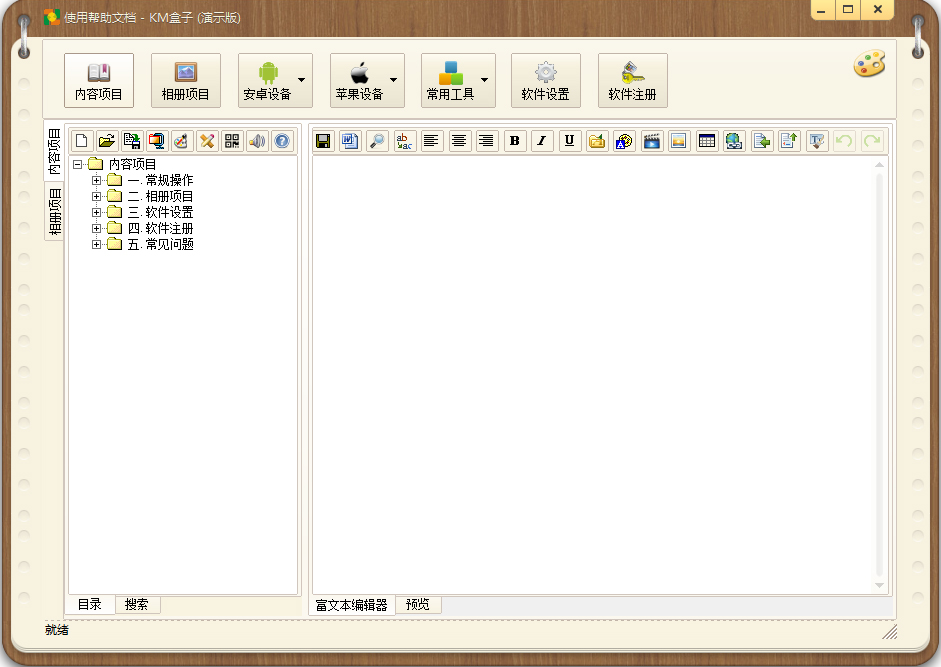Switch to the 搜索 tab
This screenshot has height=667, width=941.
pyautogui.click(x=137, y=604)
